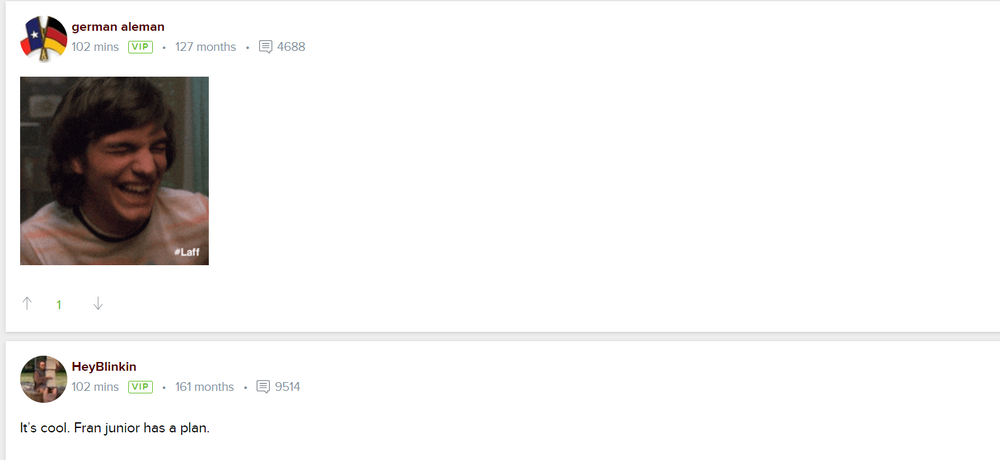Click the 9514 comment count number
Image resolution: width=1000 pixels, height=460 pixels.
coord(288,387)
